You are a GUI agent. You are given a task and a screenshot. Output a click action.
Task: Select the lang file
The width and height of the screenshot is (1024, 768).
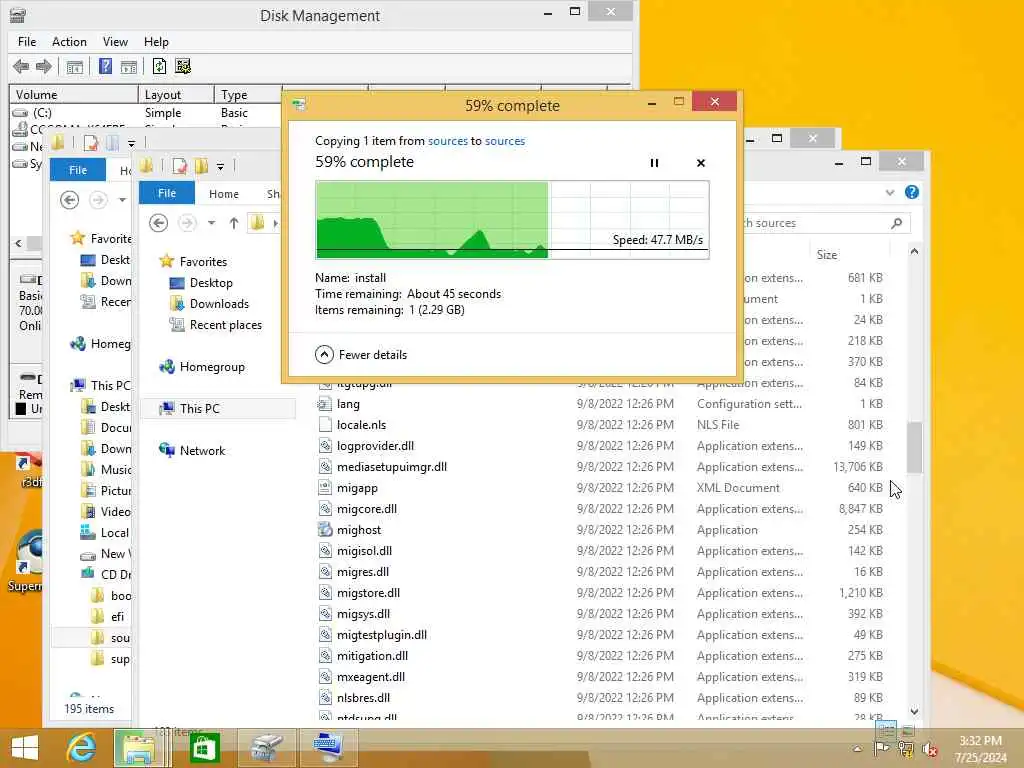[x=348, y=404]
